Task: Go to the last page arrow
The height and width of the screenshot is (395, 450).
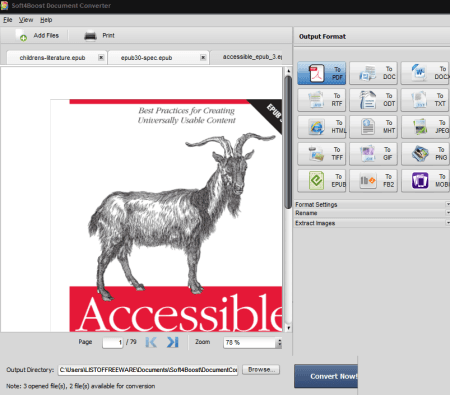Action: [x=173, y=342]
